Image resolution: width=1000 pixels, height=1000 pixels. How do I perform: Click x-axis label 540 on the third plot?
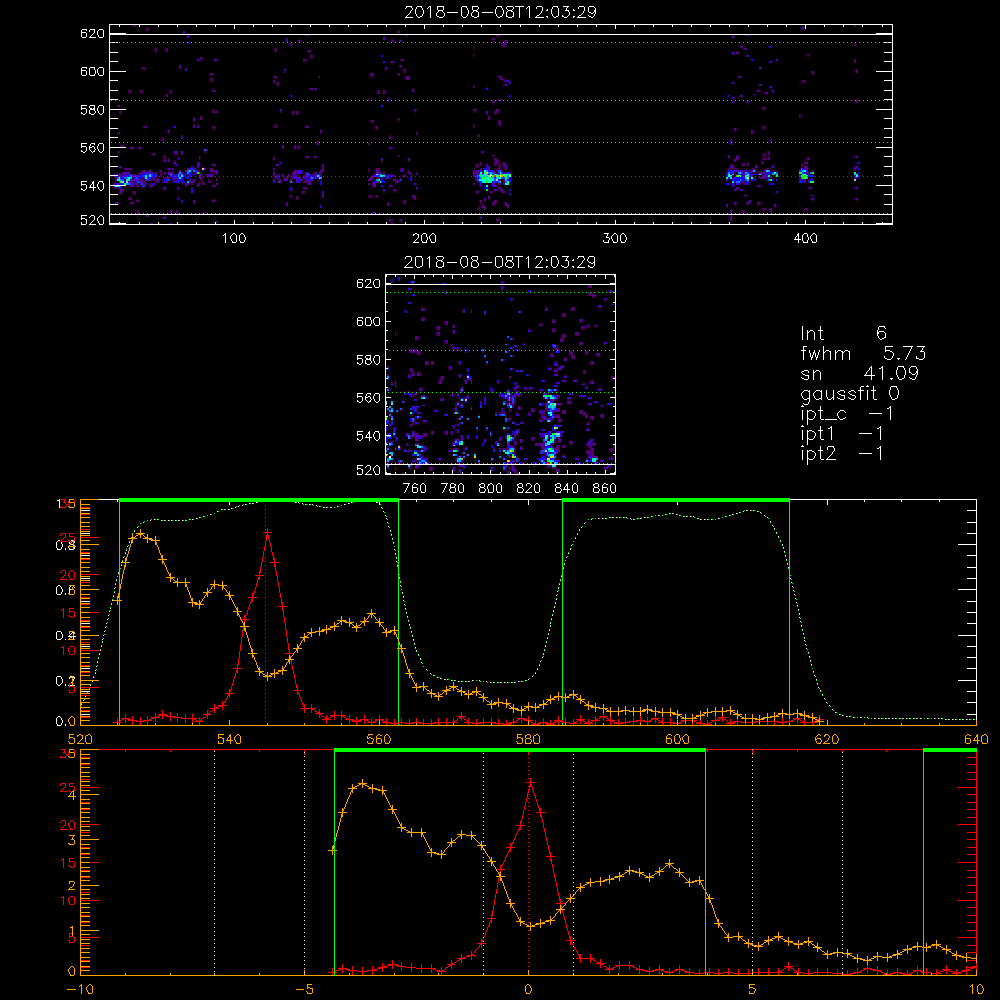230,740
